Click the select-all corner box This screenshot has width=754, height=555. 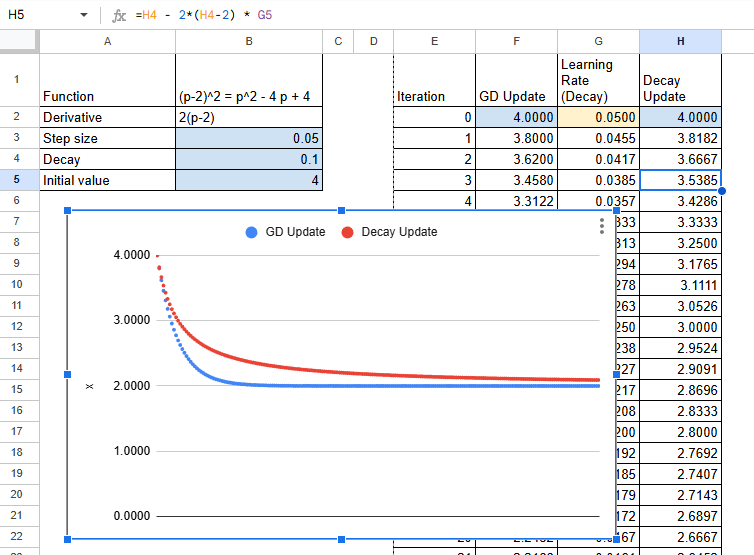click(x=19, y=41)
